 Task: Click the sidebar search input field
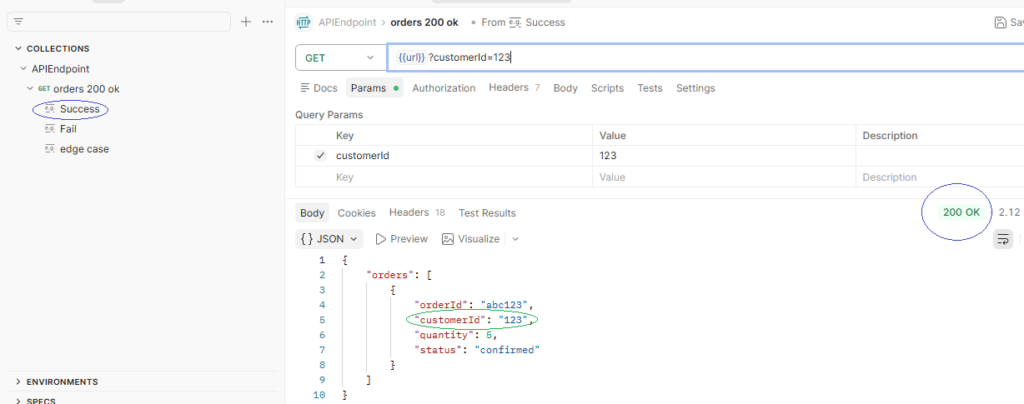(x=119, y=22)
